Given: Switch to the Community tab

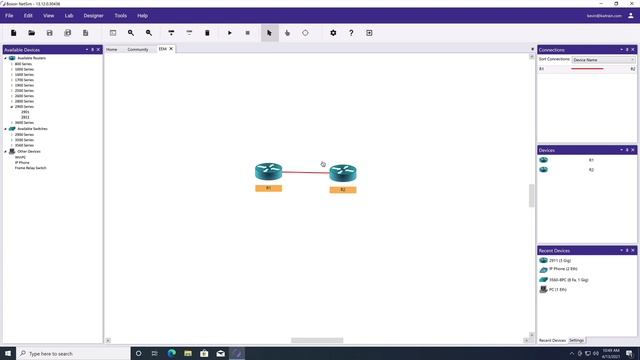Looking at the screenshot, I should click(x=138, y=49).
